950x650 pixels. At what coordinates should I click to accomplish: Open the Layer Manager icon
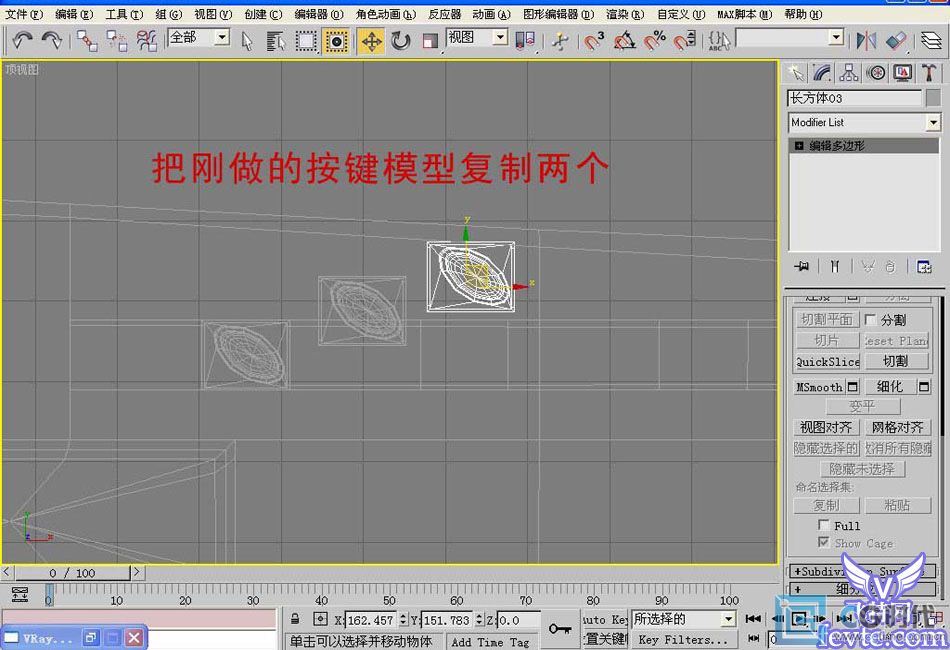click(931, 41)
